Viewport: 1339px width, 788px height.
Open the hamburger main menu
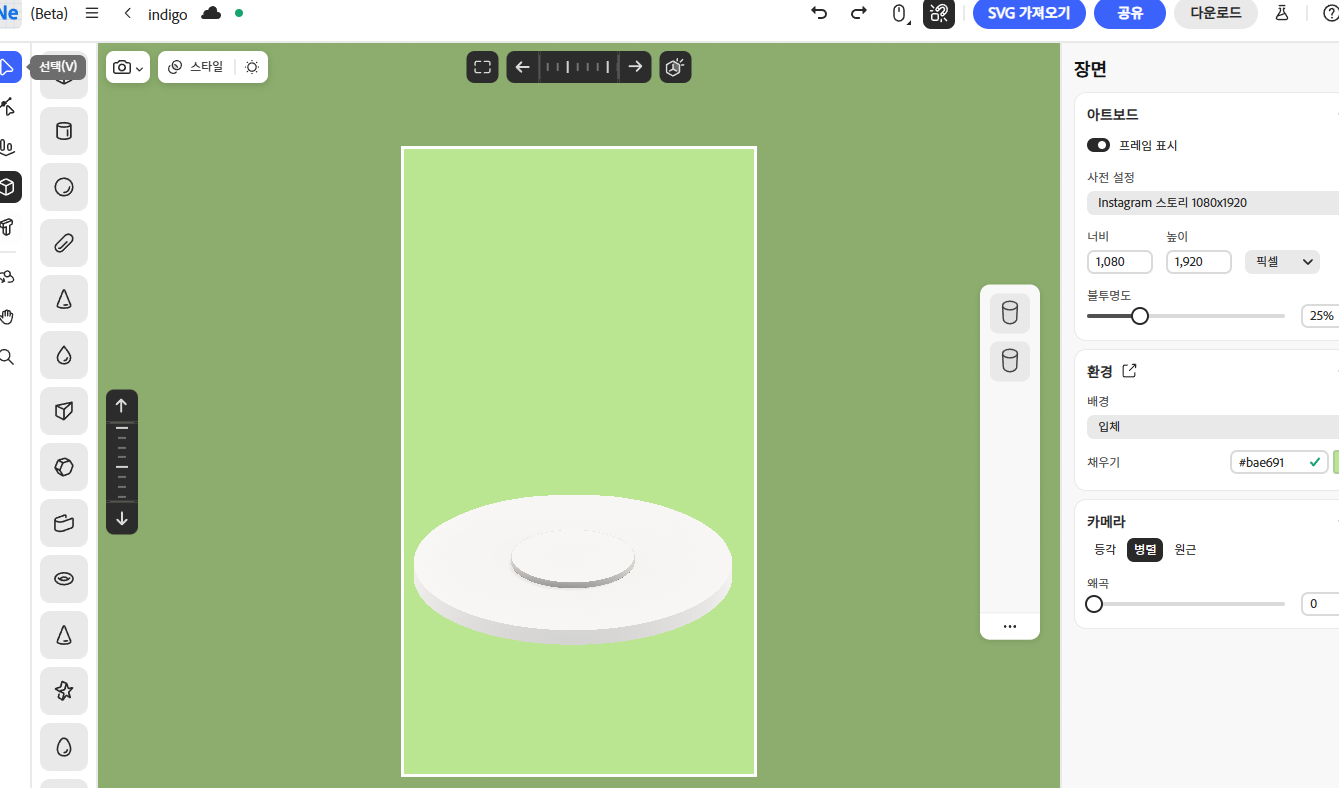coord(92,13)
